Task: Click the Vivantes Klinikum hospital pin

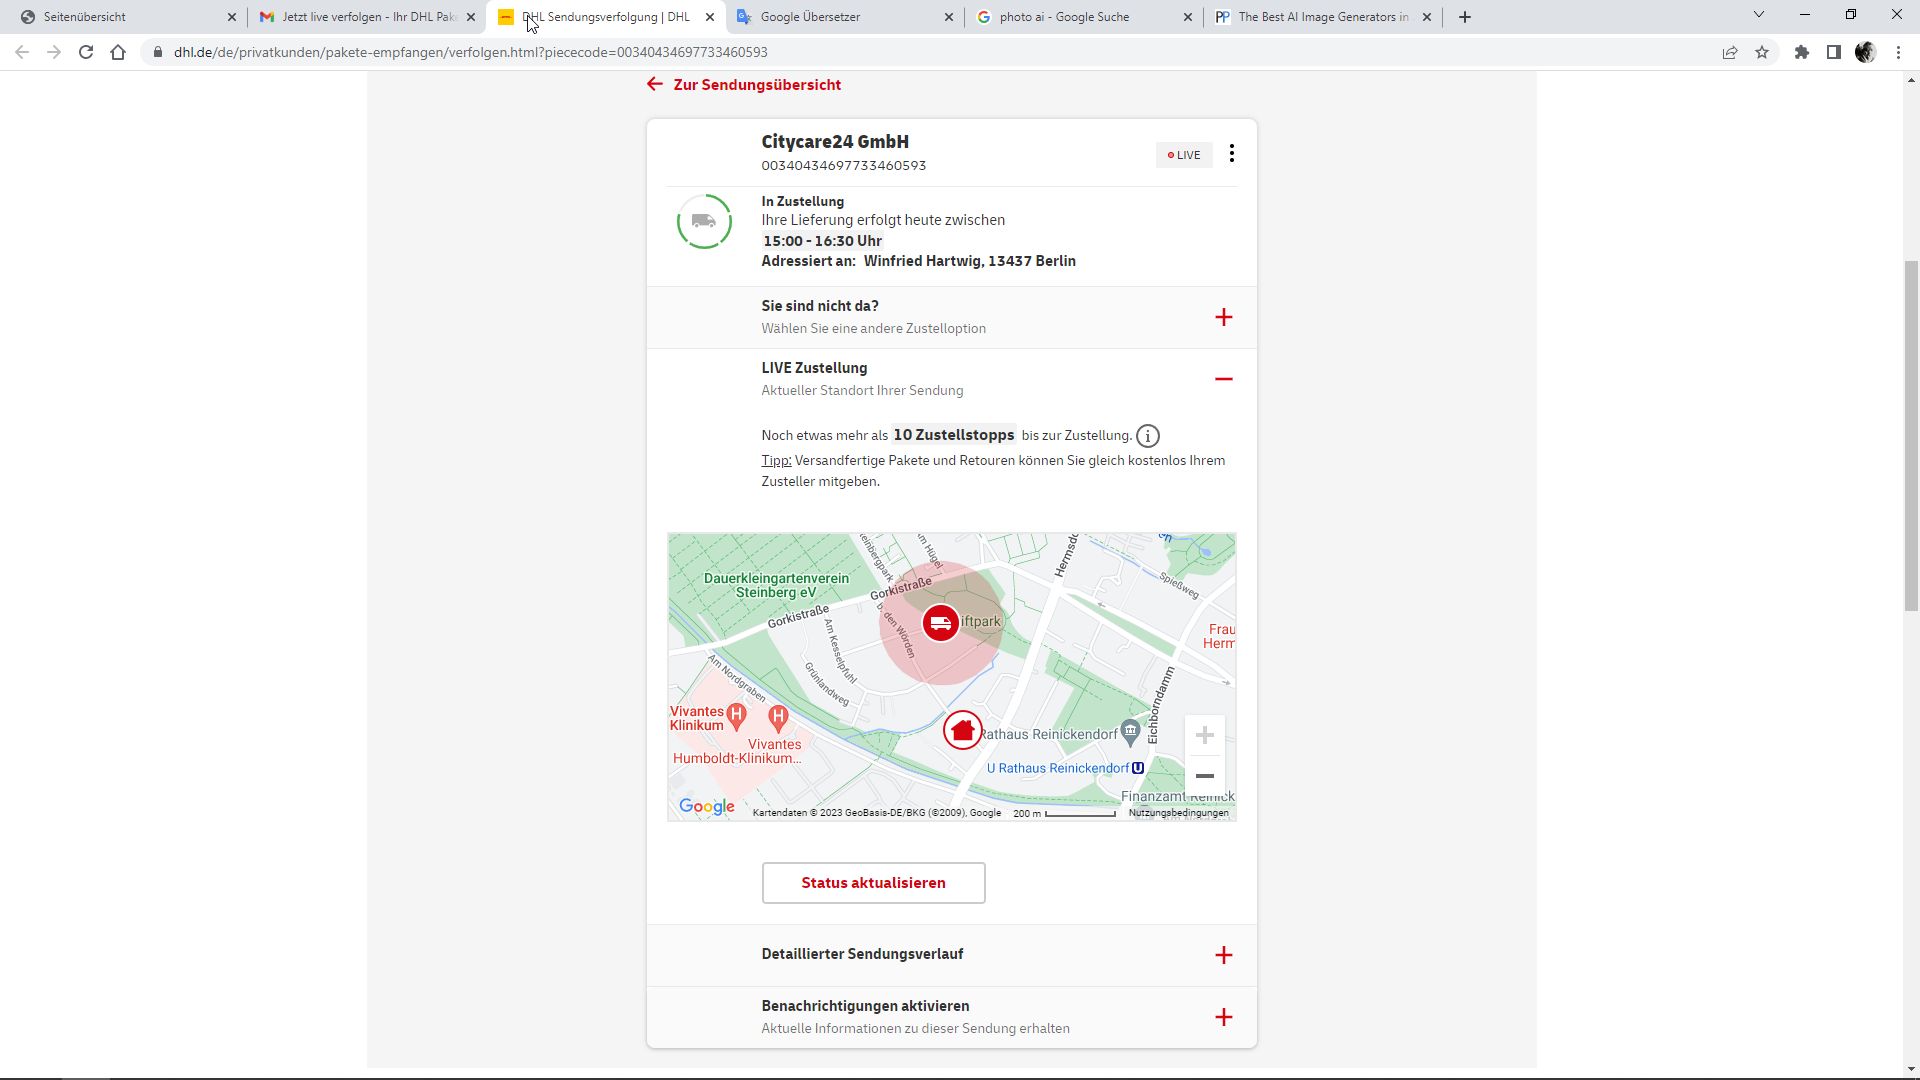Action: click(737, 715)
